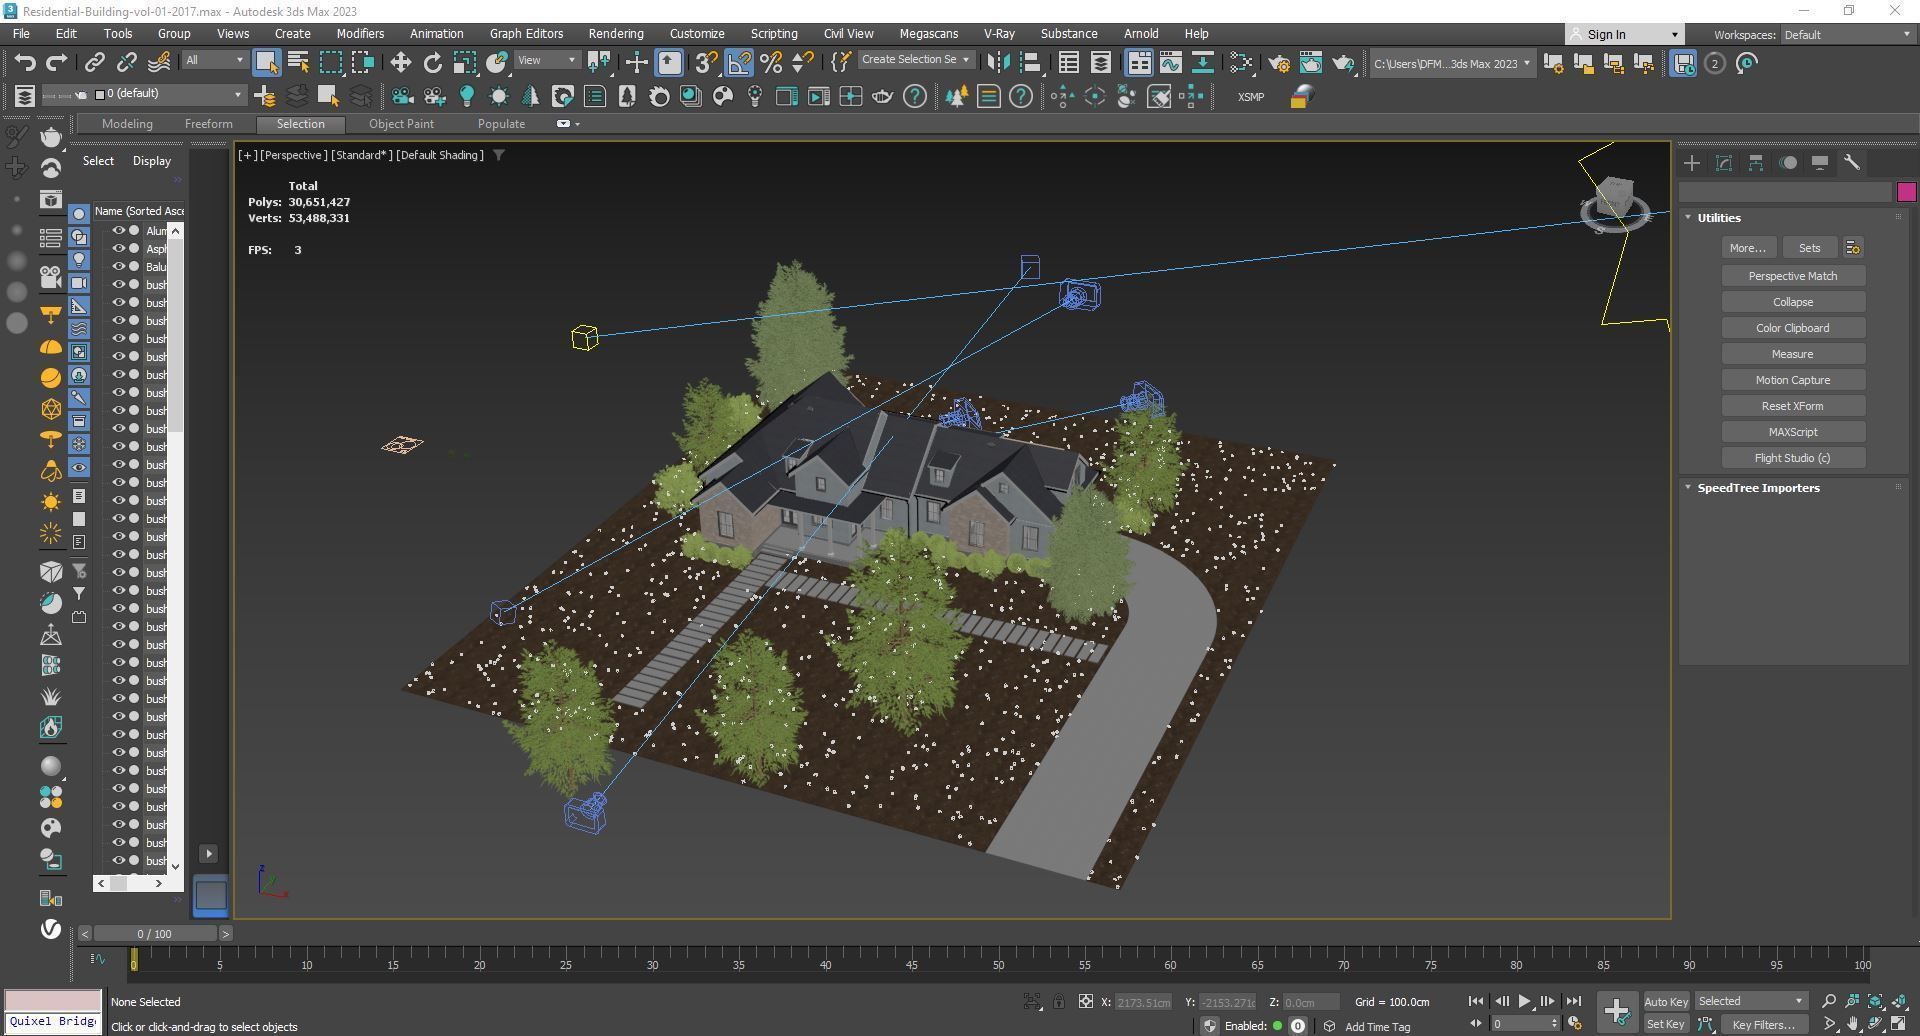The height and width of the screenshot is (1036, 1920).
Task: Choose the Select and Rotate tool
Action: click(432, 63)
